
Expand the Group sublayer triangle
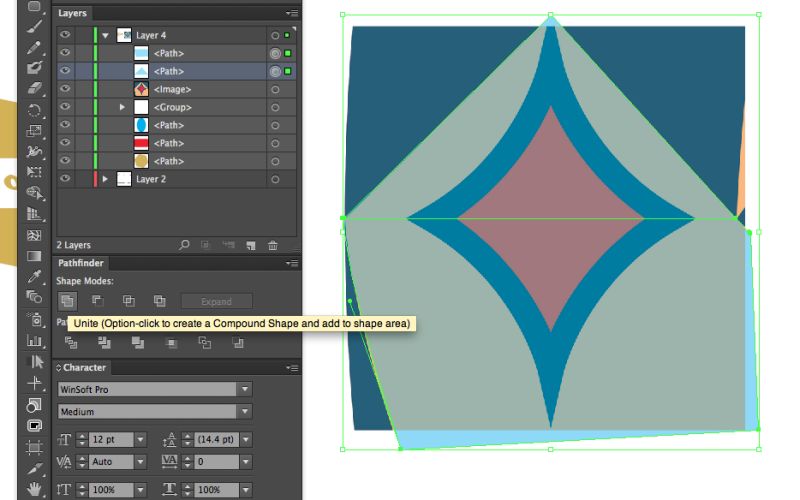tap(122, 107)
